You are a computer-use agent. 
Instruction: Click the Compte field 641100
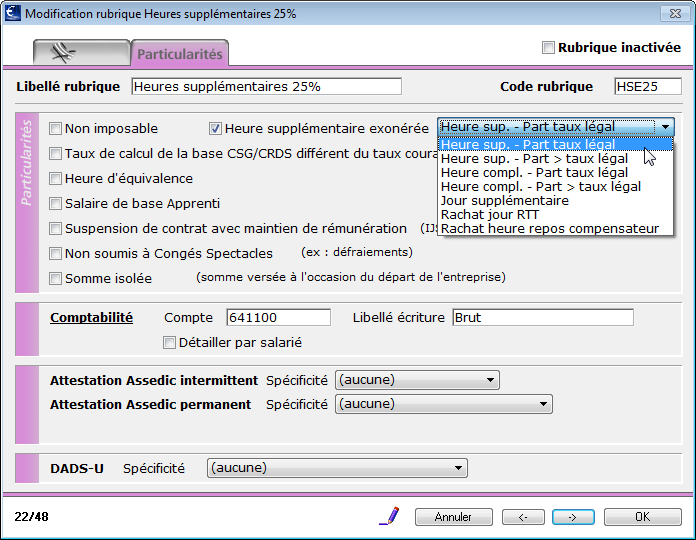tap(278, 317)
